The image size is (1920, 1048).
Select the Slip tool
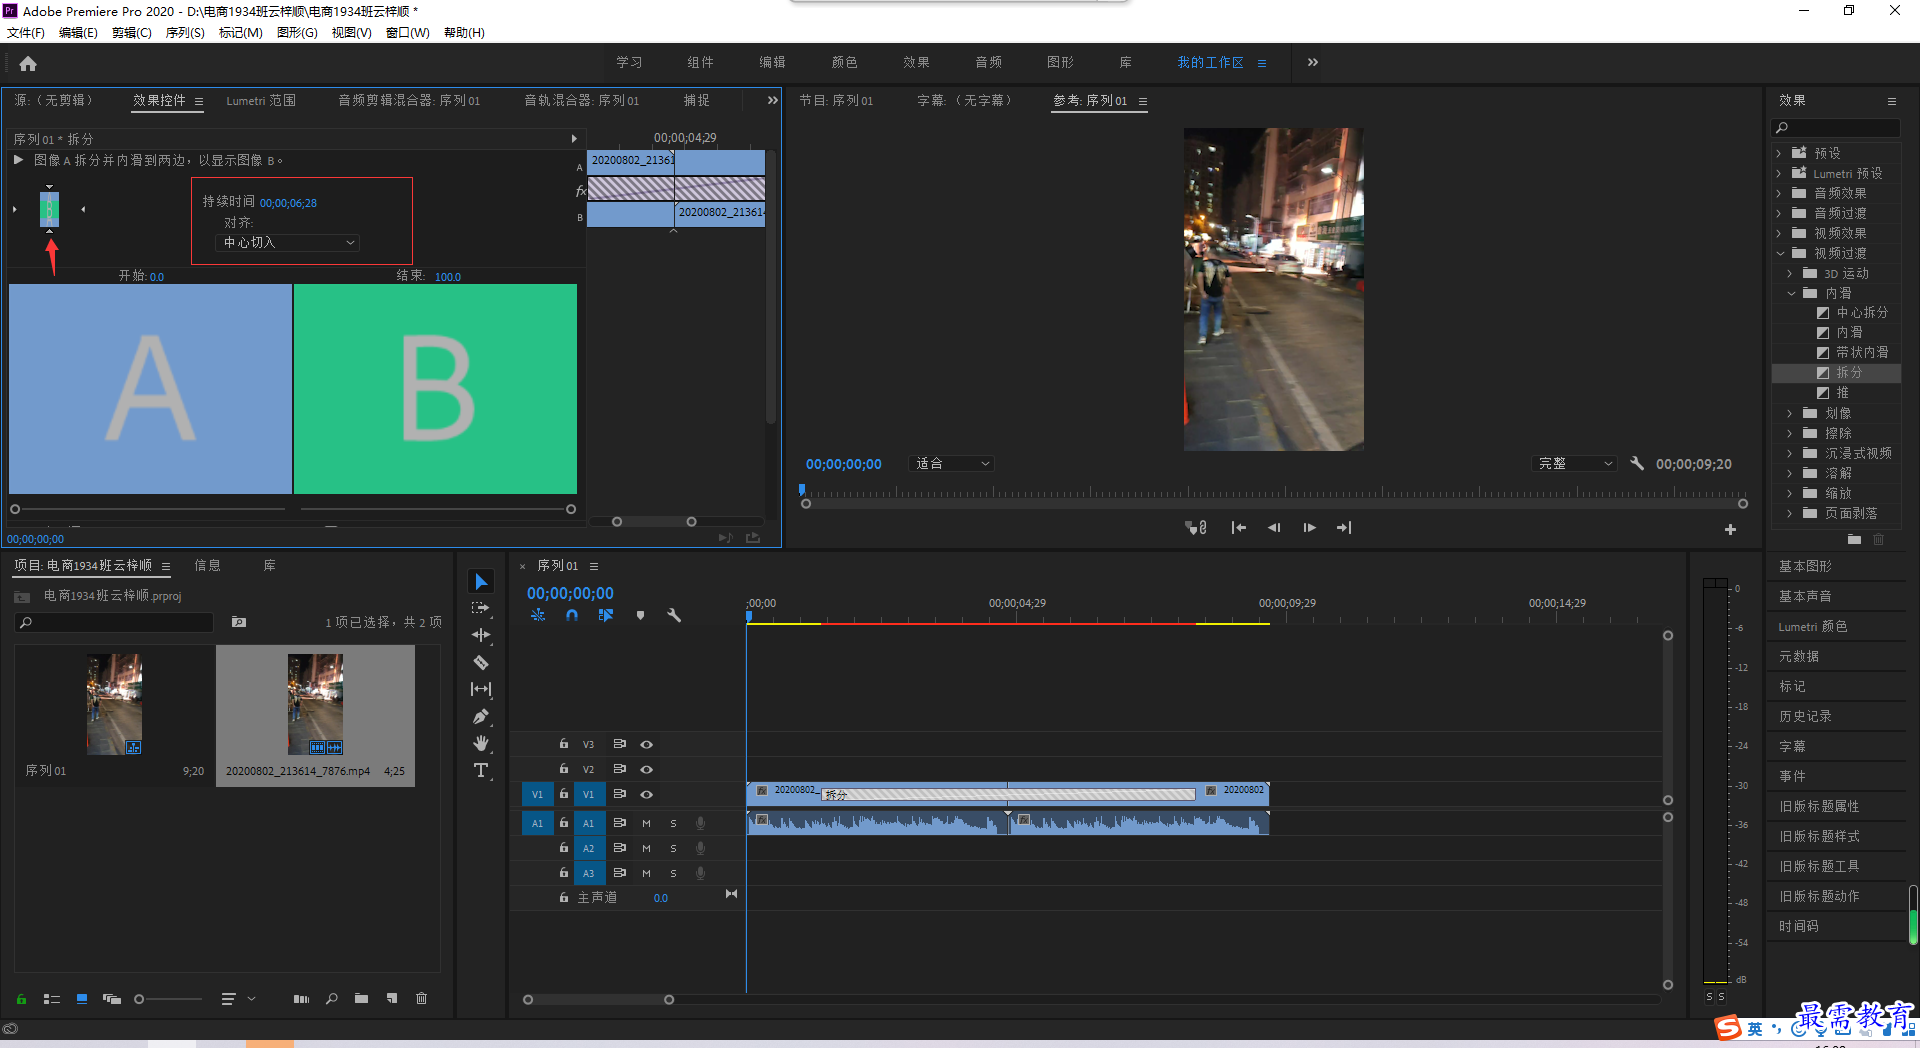click(481, 689)
